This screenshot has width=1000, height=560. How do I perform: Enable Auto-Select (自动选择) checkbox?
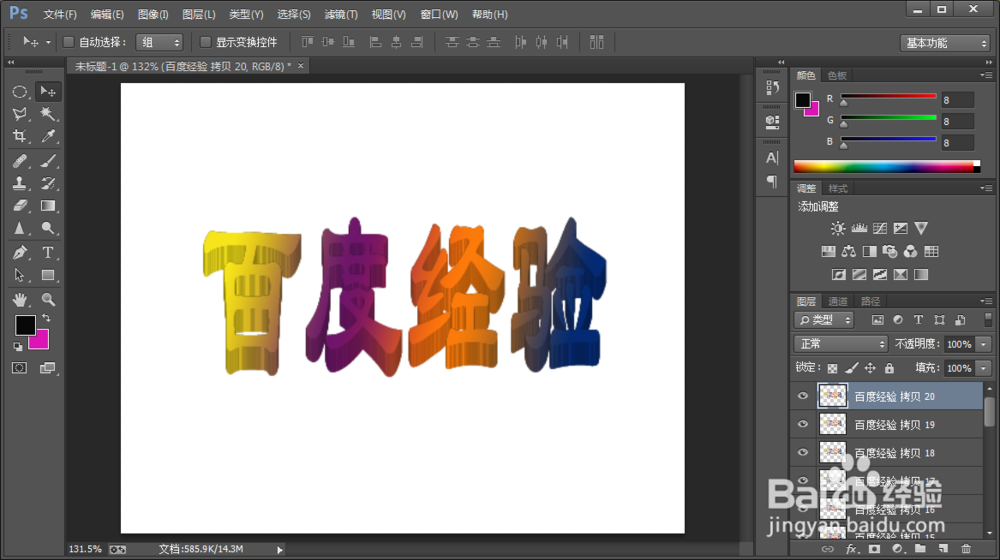[x=68, y=42]
